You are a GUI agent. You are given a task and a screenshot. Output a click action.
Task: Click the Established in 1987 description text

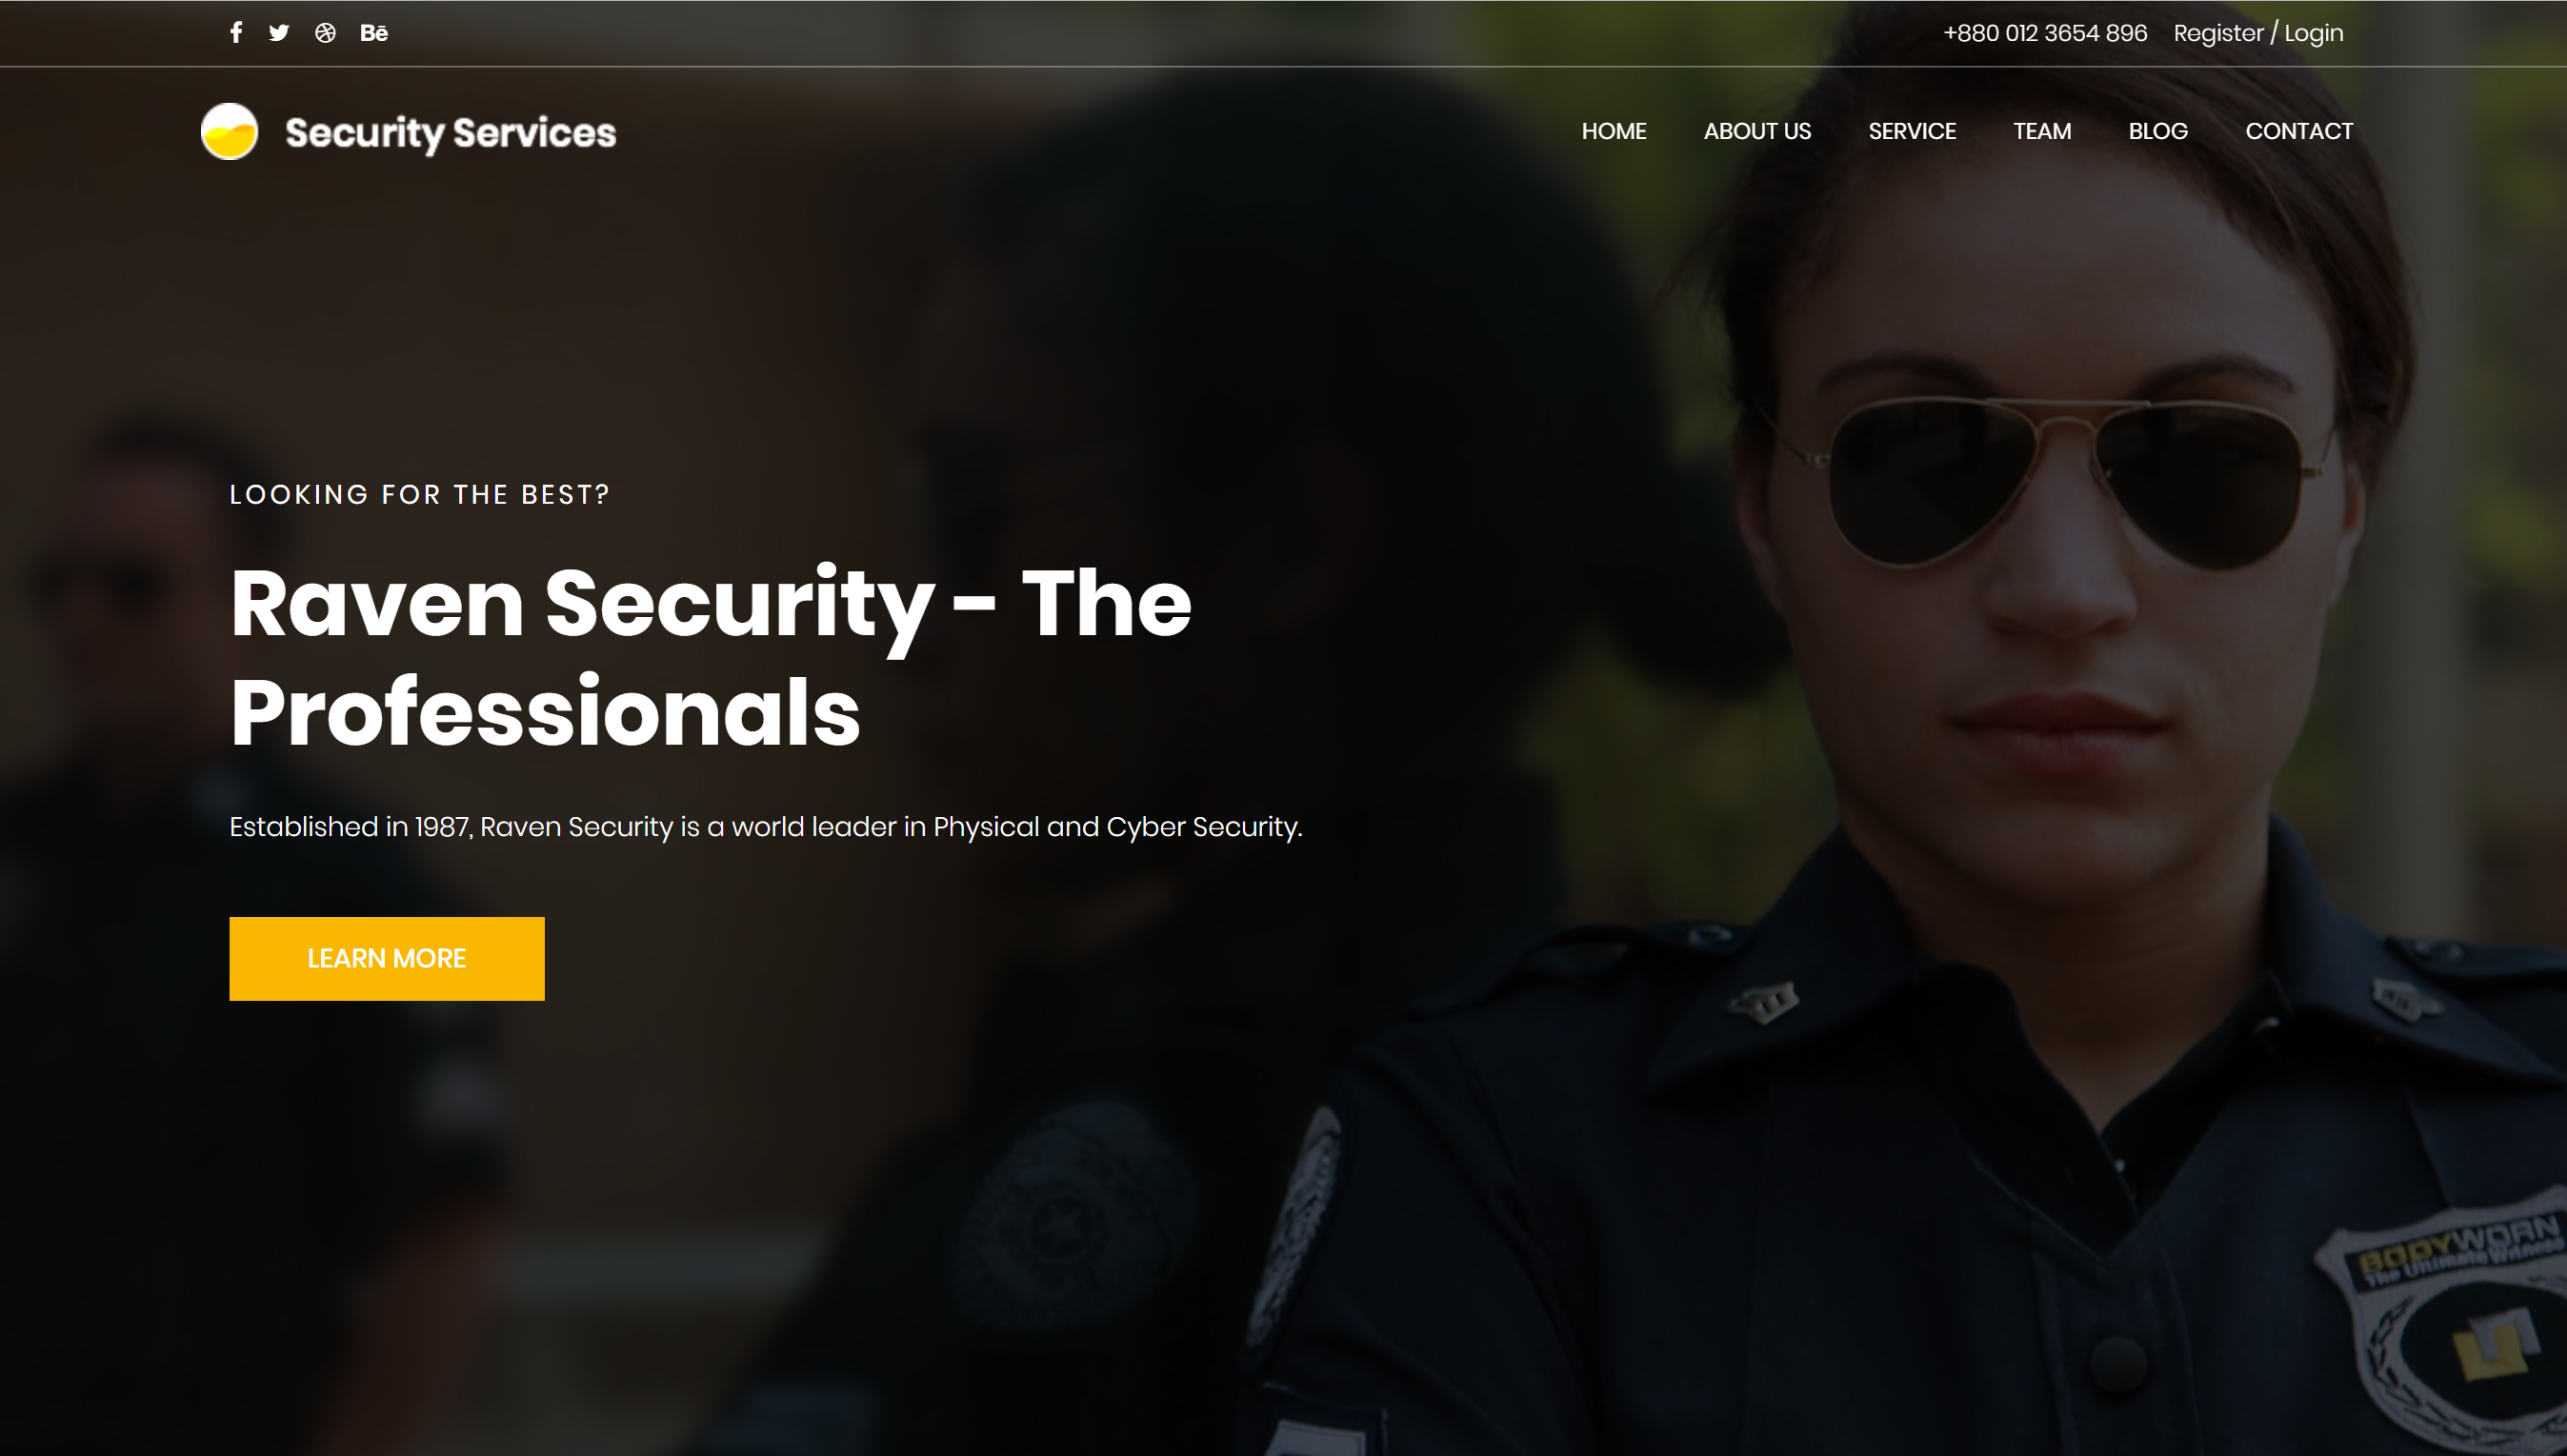(765, 827)
